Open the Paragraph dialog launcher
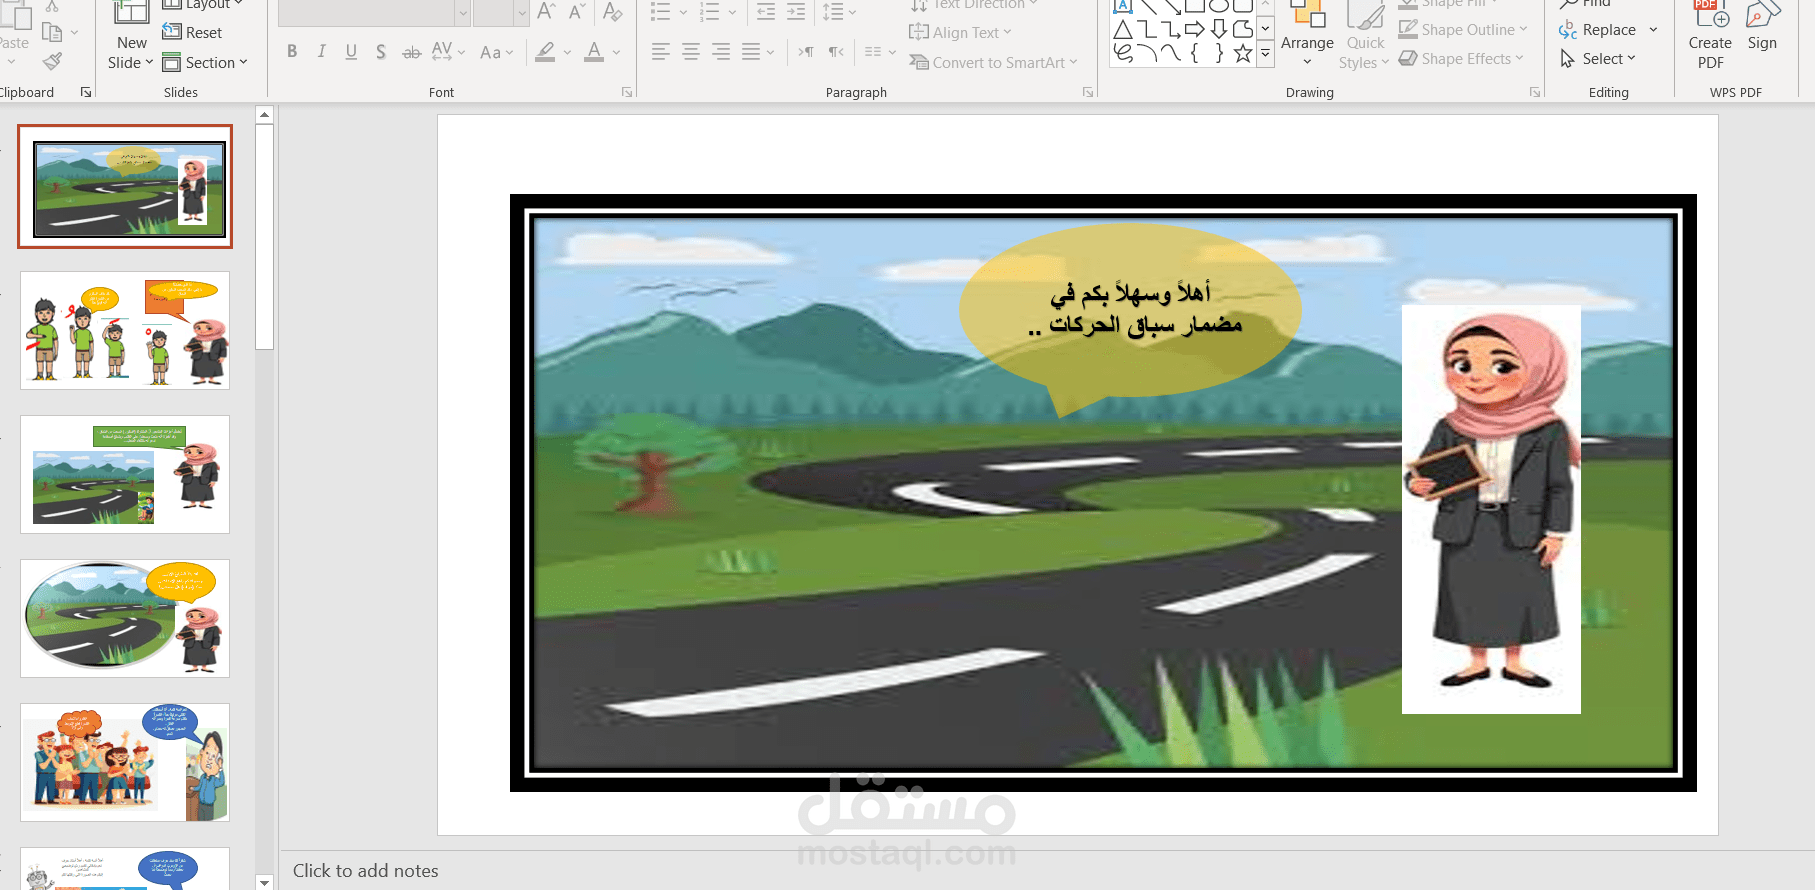Image resolution: width=1815 pixels, height=890 pixels. 1088,92
